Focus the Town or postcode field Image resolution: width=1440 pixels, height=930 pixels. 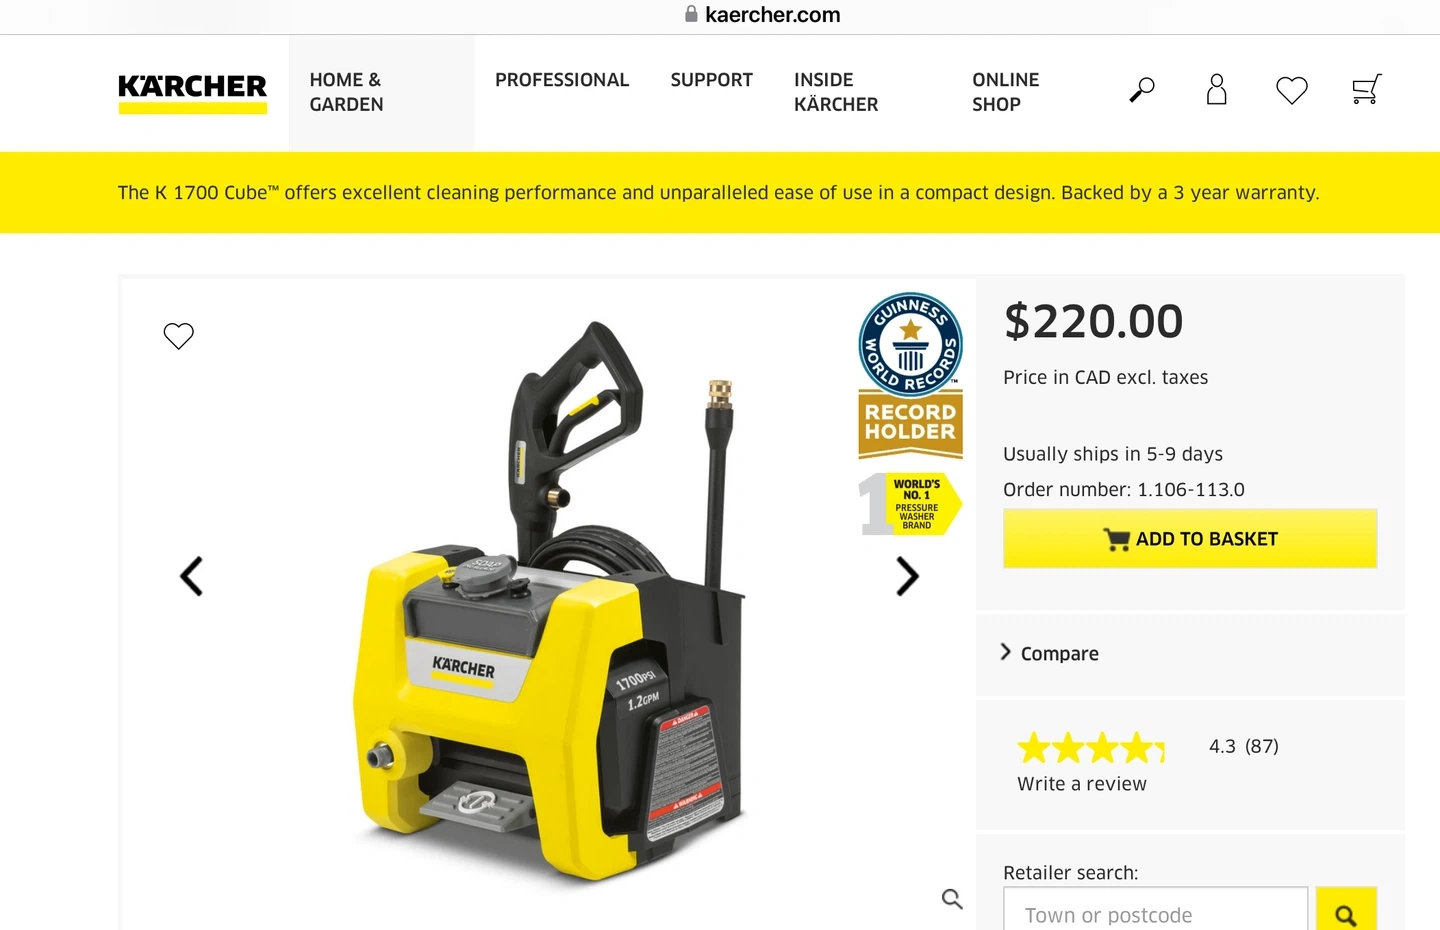tap(1156, 912)
